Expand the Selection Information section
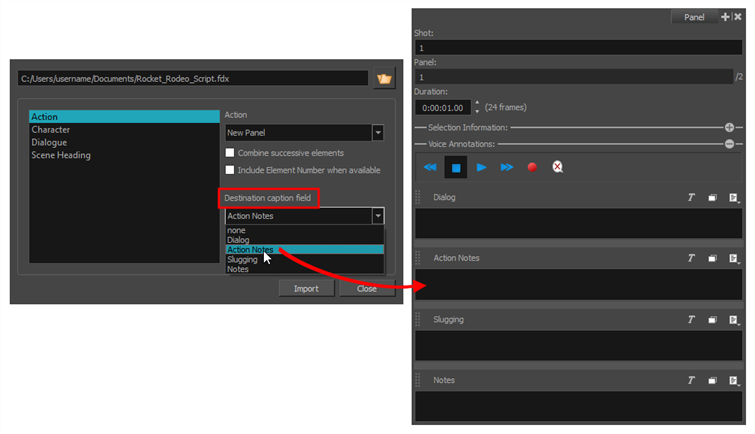Viewport: 755px width, 434px height. (x=729, y=128)
